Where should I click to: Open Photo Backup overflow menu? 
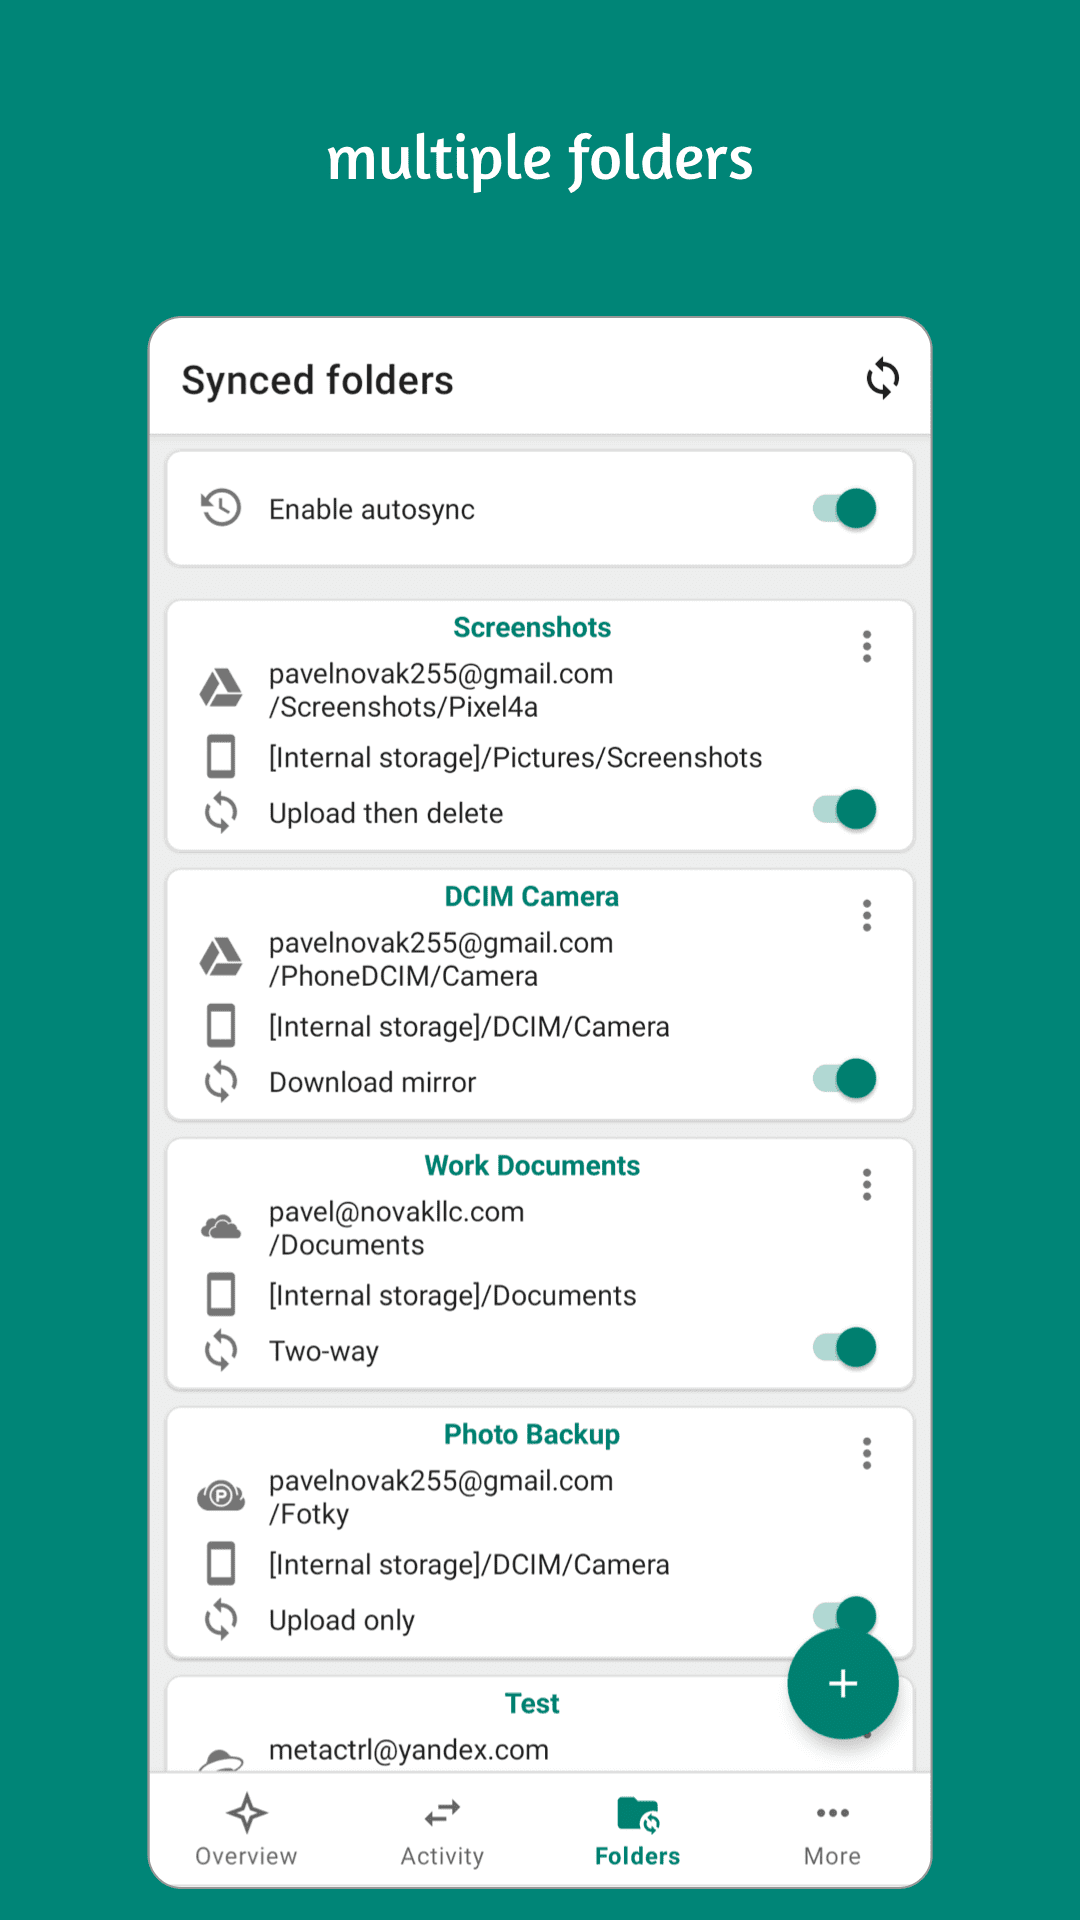(867, 1454)
